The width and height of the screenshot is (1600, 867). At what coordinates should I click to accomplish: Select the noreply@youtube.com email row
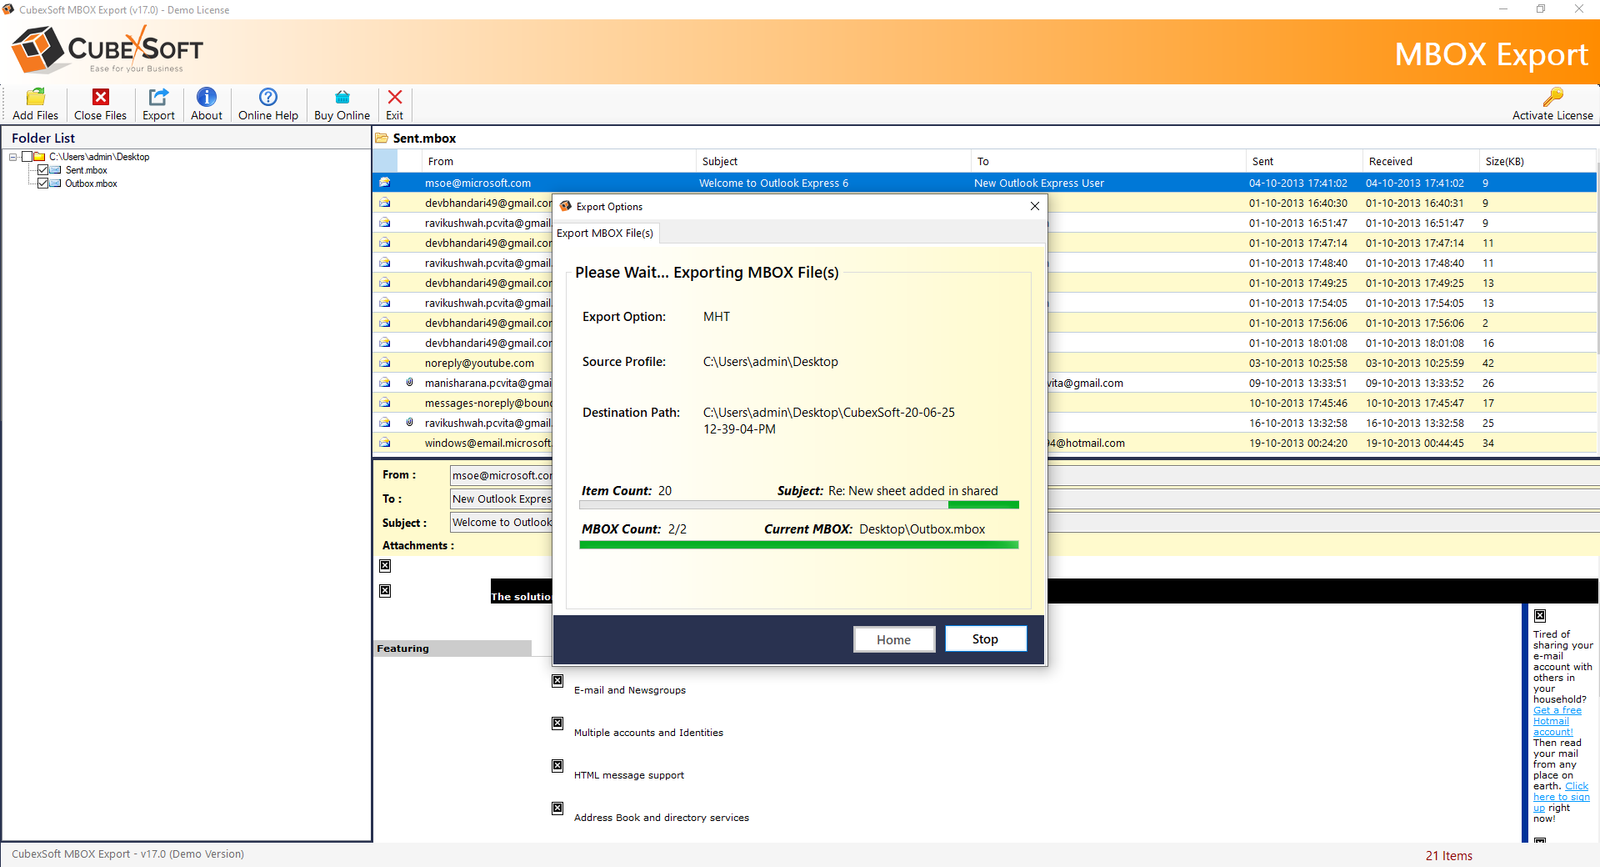[984, 363]
